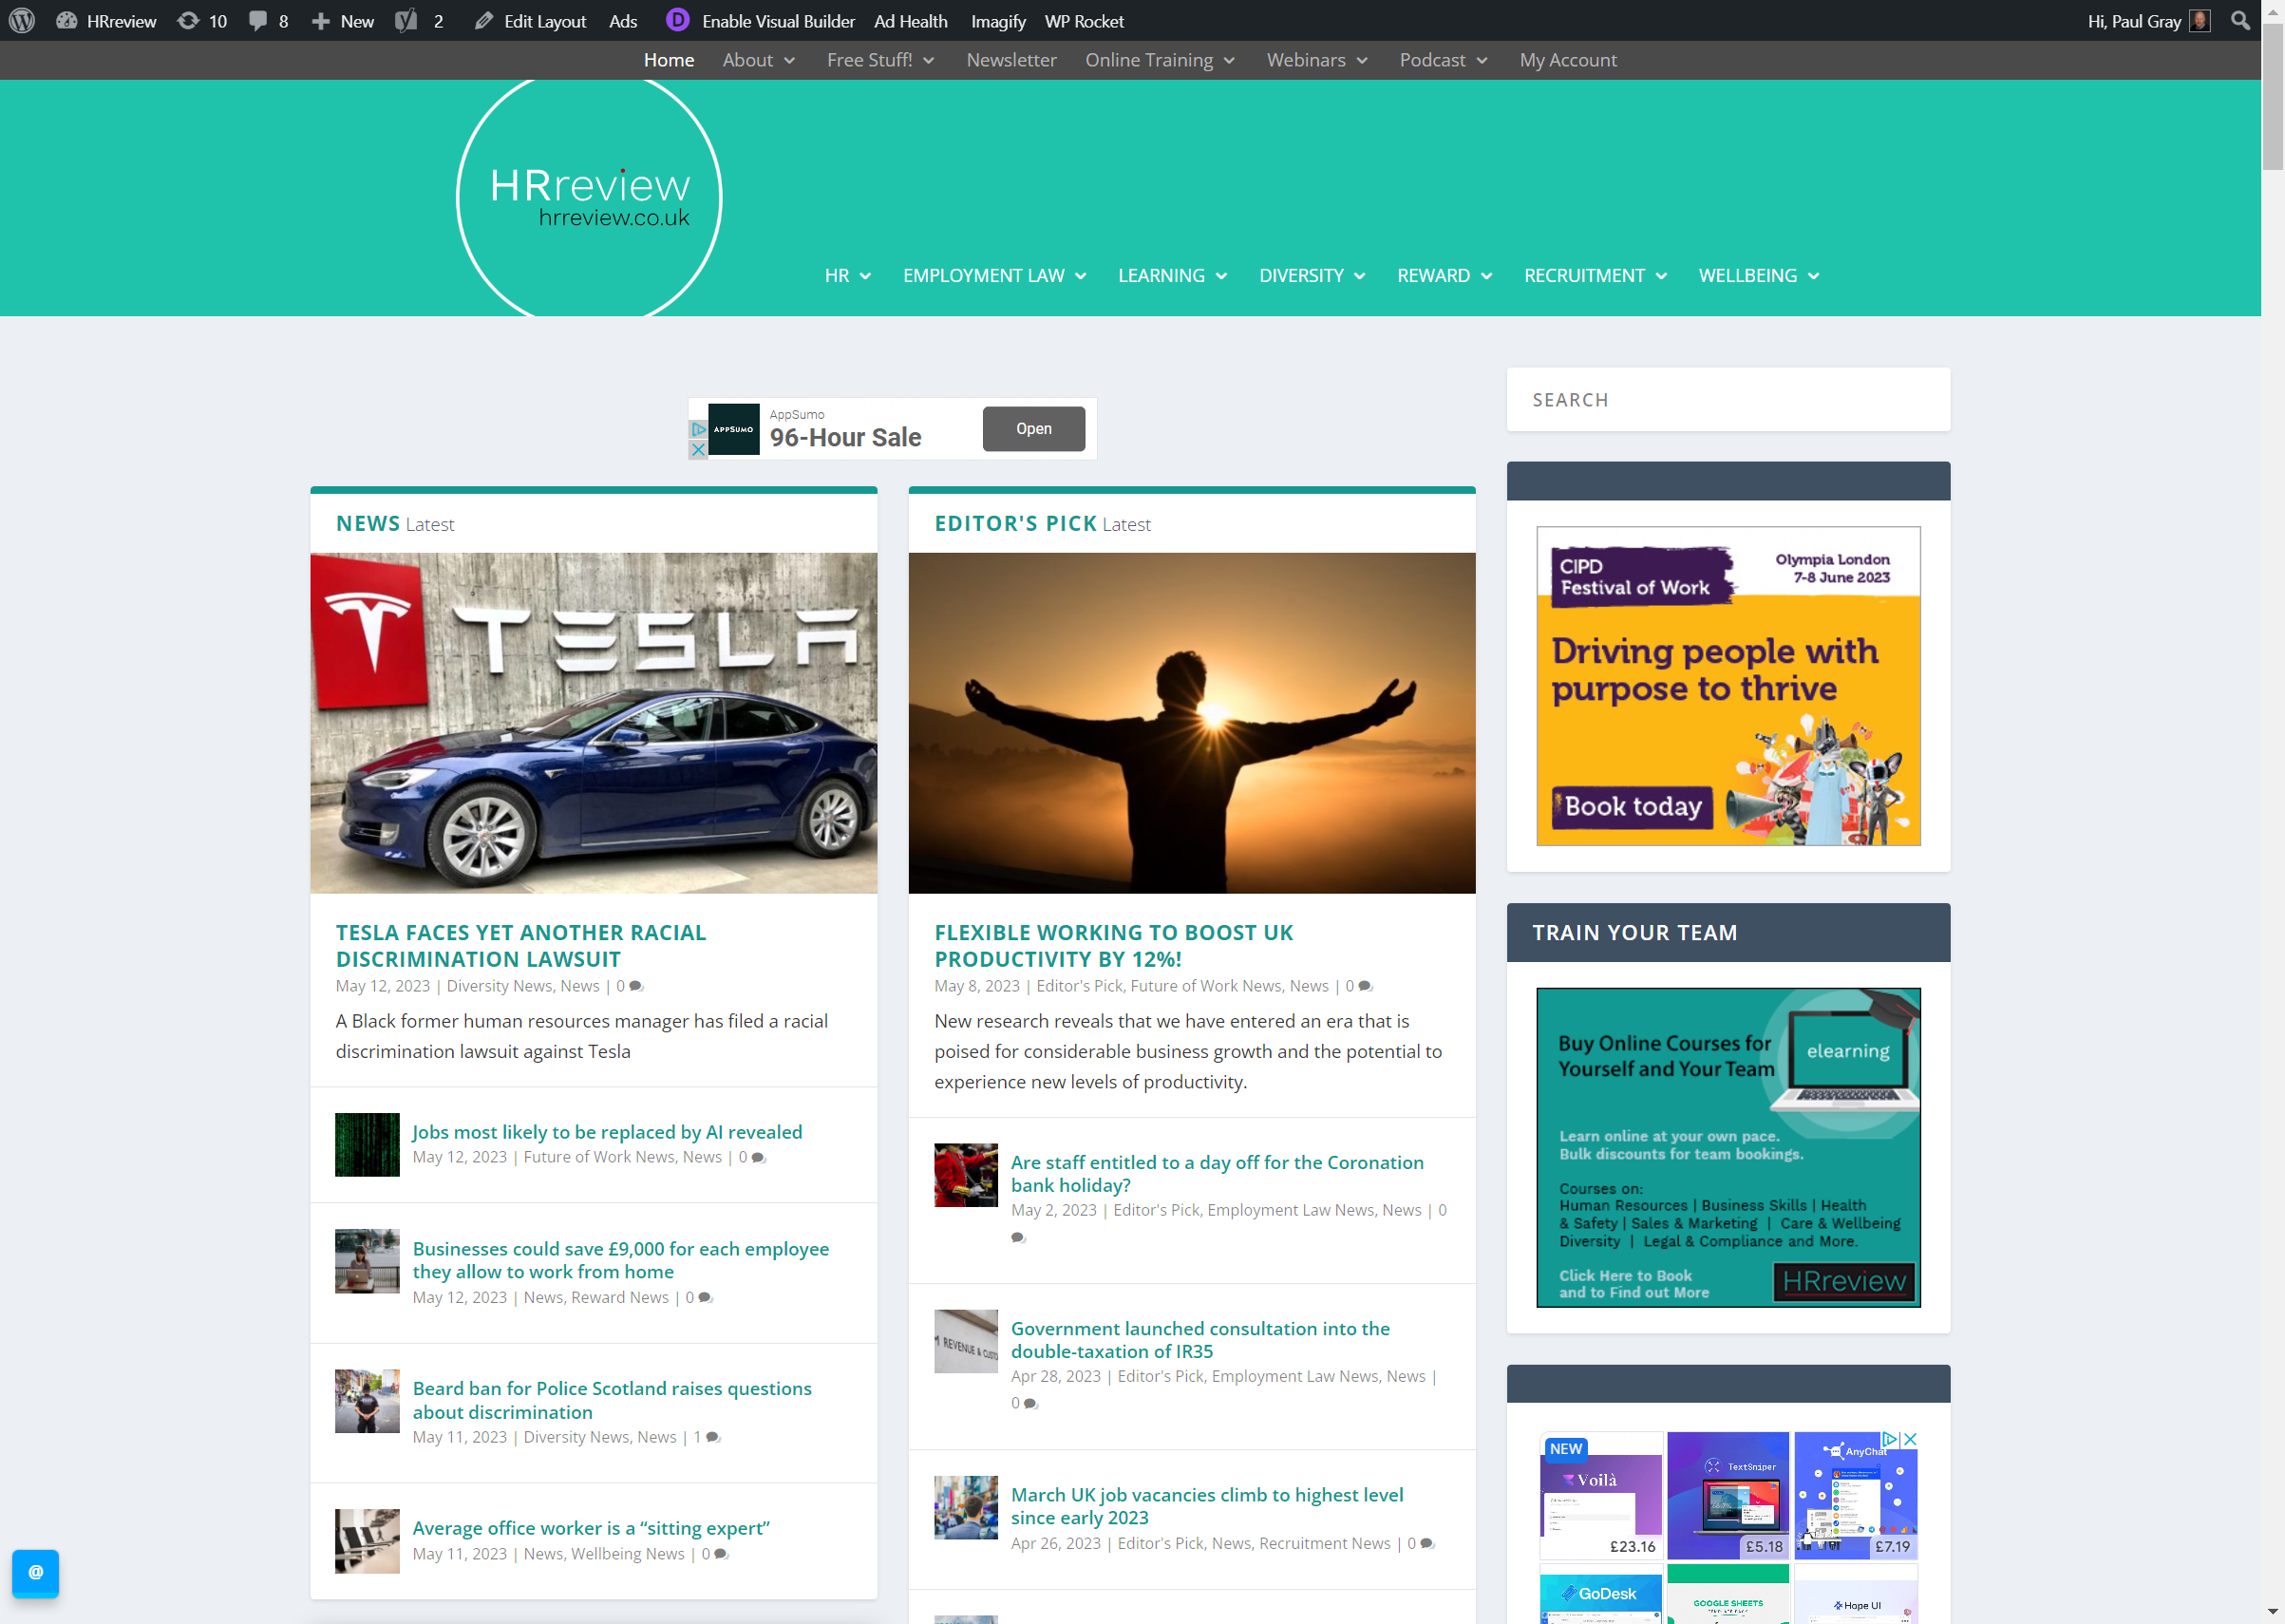Click the AdChoices triangle on AppSumo ad
The width and height of the screenshot is (2285, 1624).
tap(698, 430)
